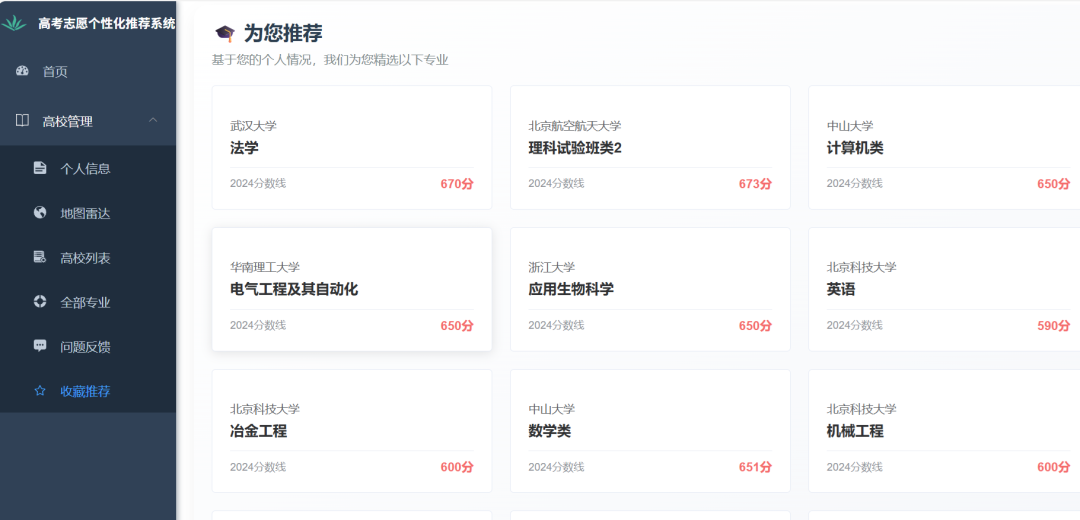Select the 全部专业 menu entry
This screenshot has height=520, width=1080.
pos(88,302)
